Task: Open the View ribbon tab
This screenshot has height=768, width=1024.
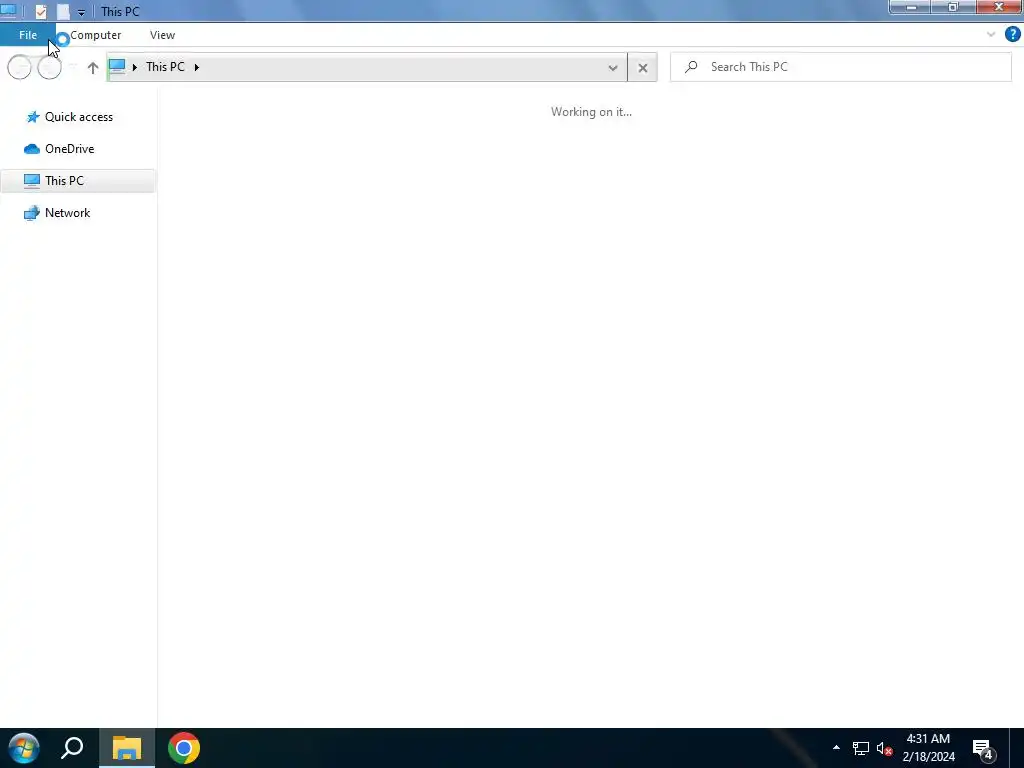Action: pyautogui.click(x=162, y=35)
